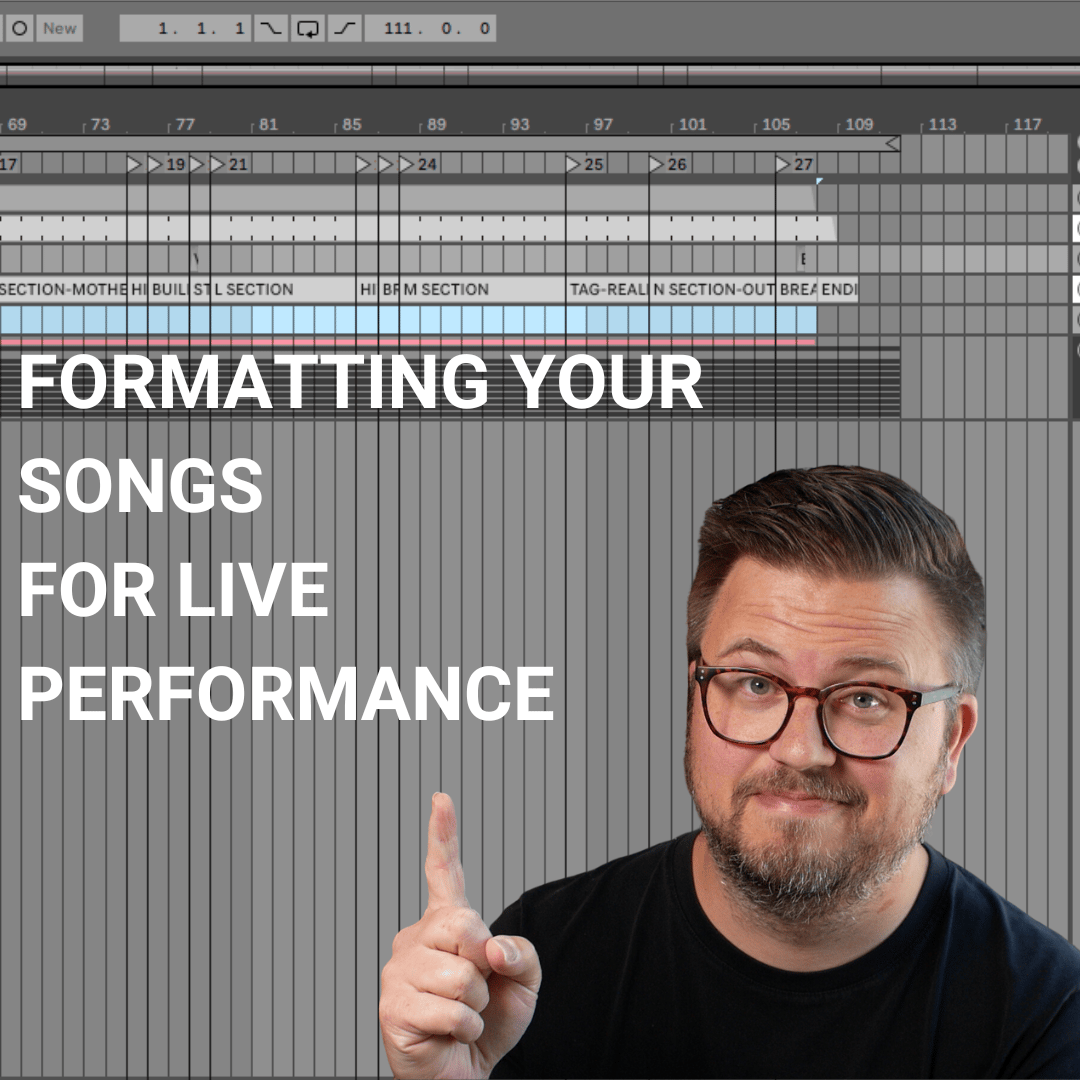1080x1080 pixels.
Task: Click the Arrangement Record circle button
Action: (x=20, y=28)
